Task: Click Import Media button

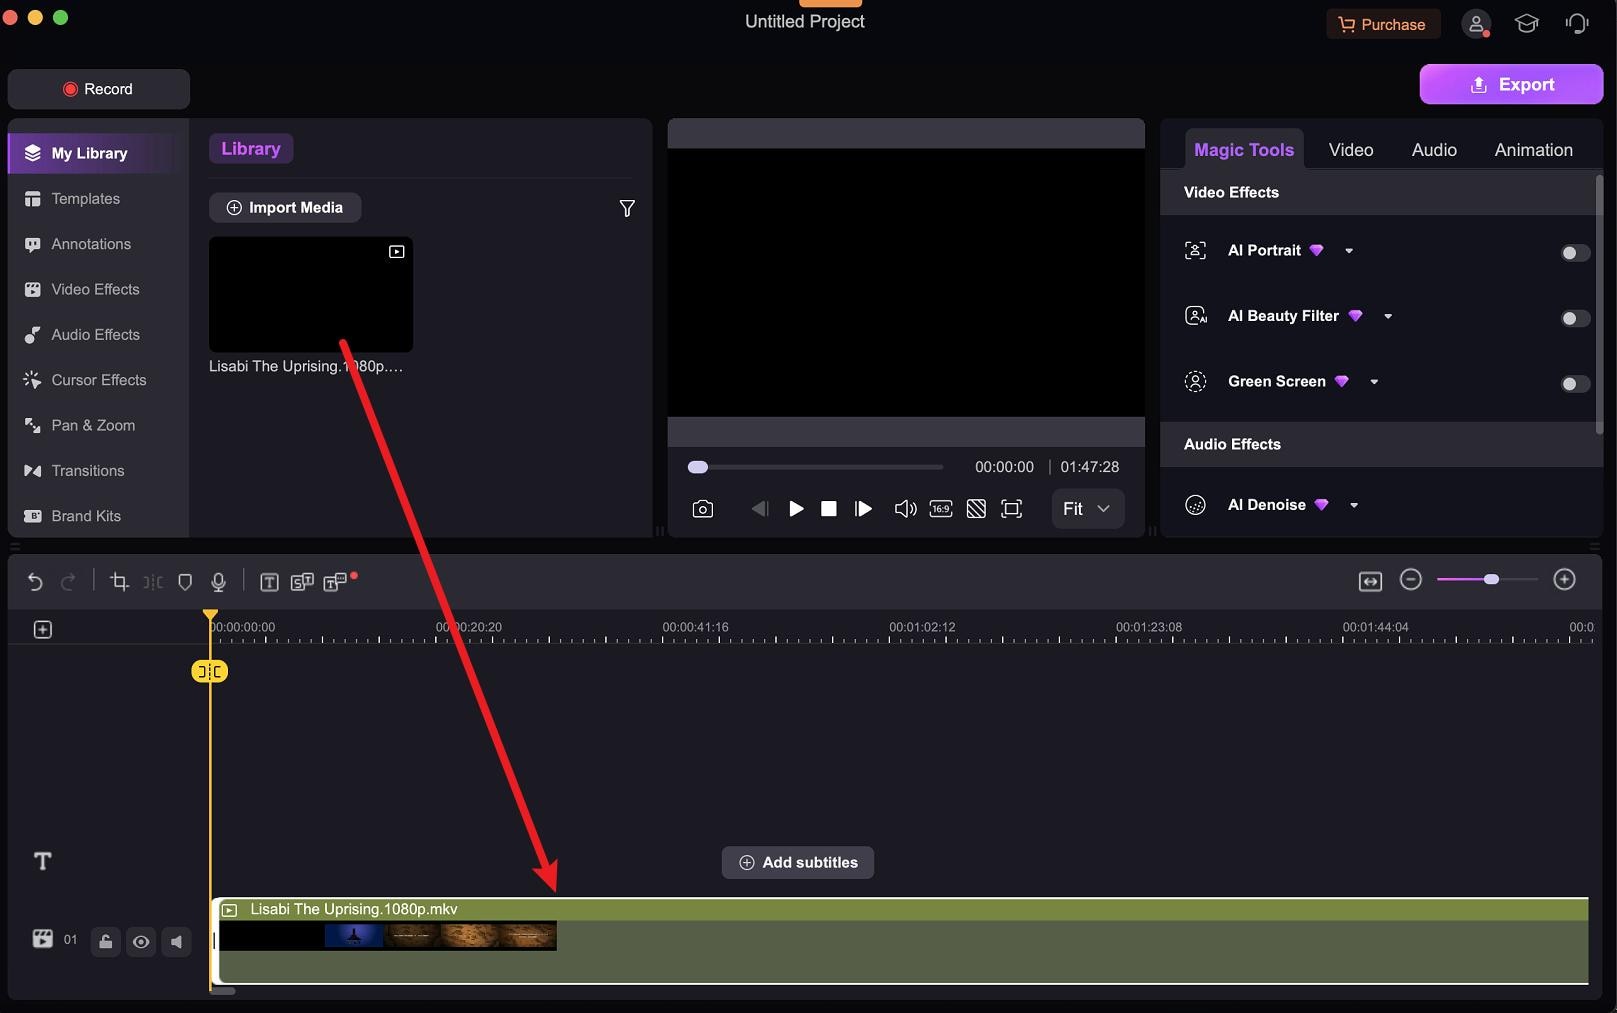Action: click(x=285, y=207)
